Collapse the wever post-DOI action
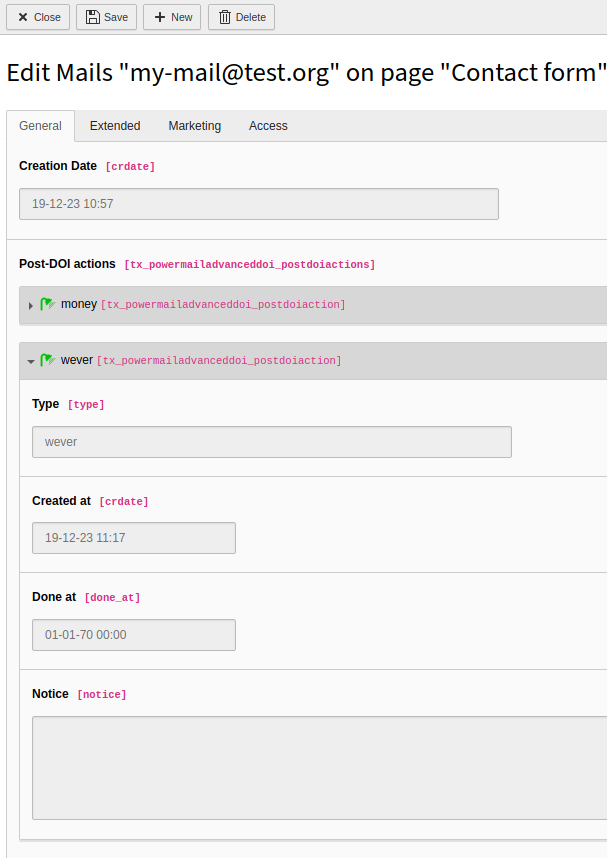Screen dimensions: 607x858 tap(31, 361)
